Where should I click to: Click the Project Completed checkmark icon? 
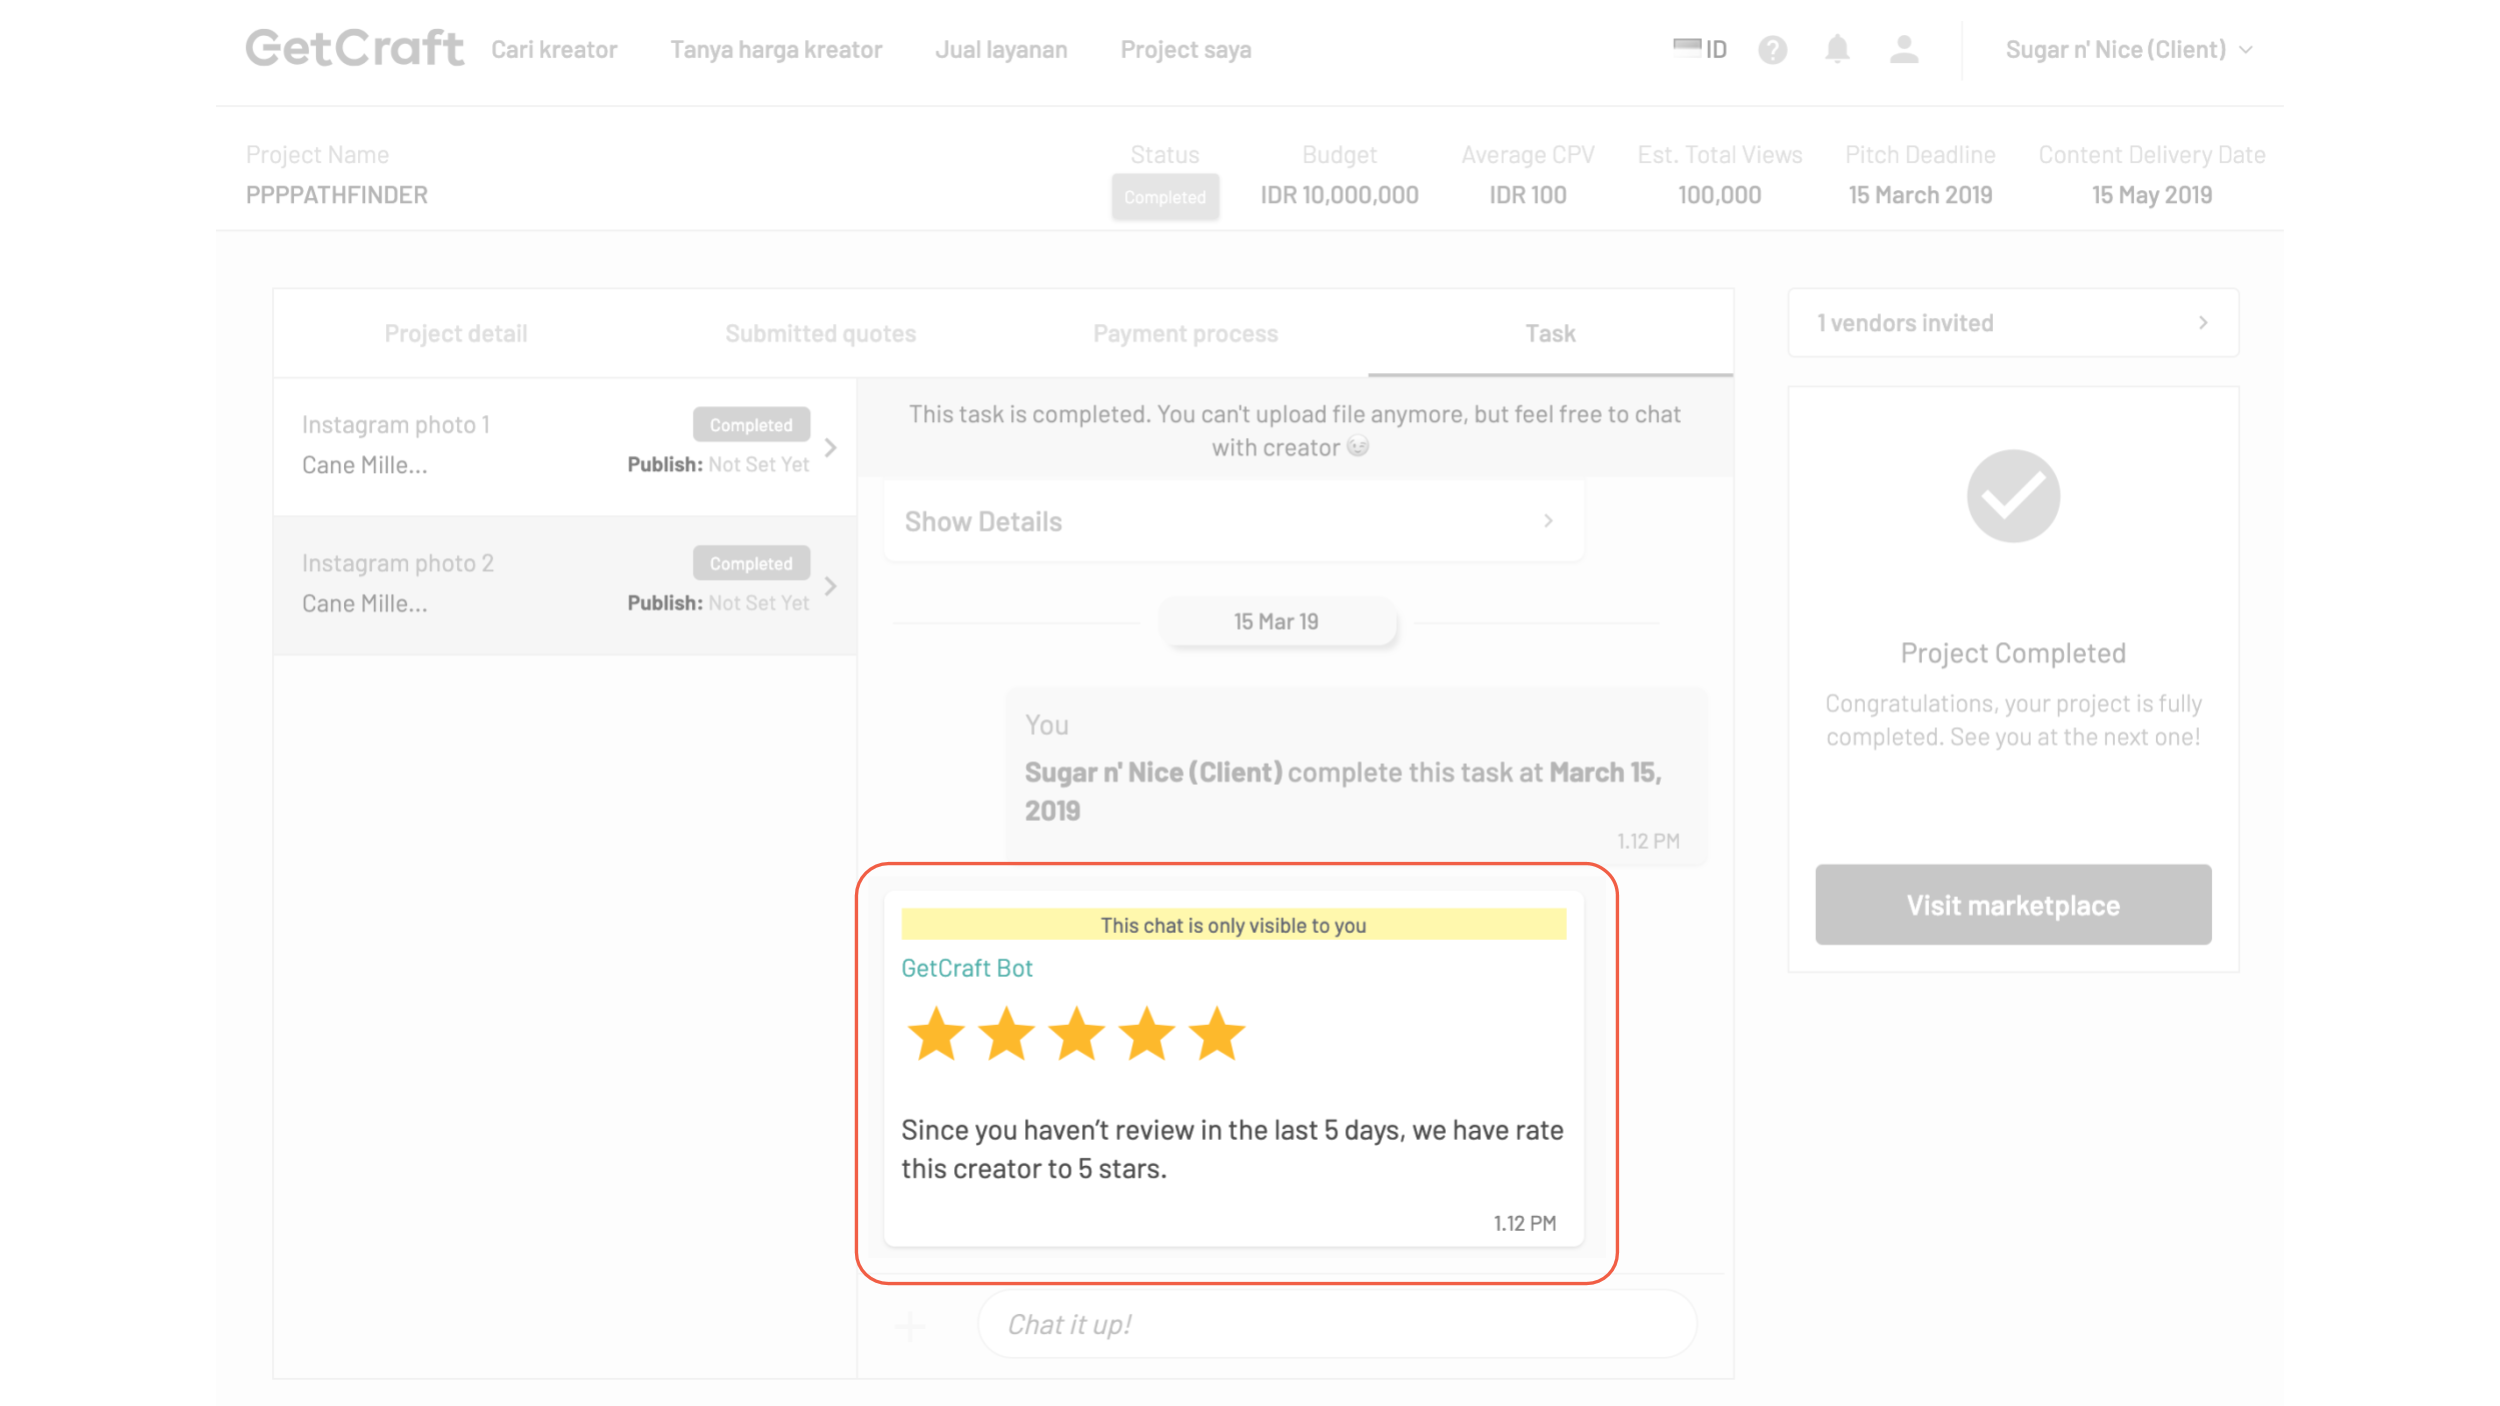(2013, 496)
